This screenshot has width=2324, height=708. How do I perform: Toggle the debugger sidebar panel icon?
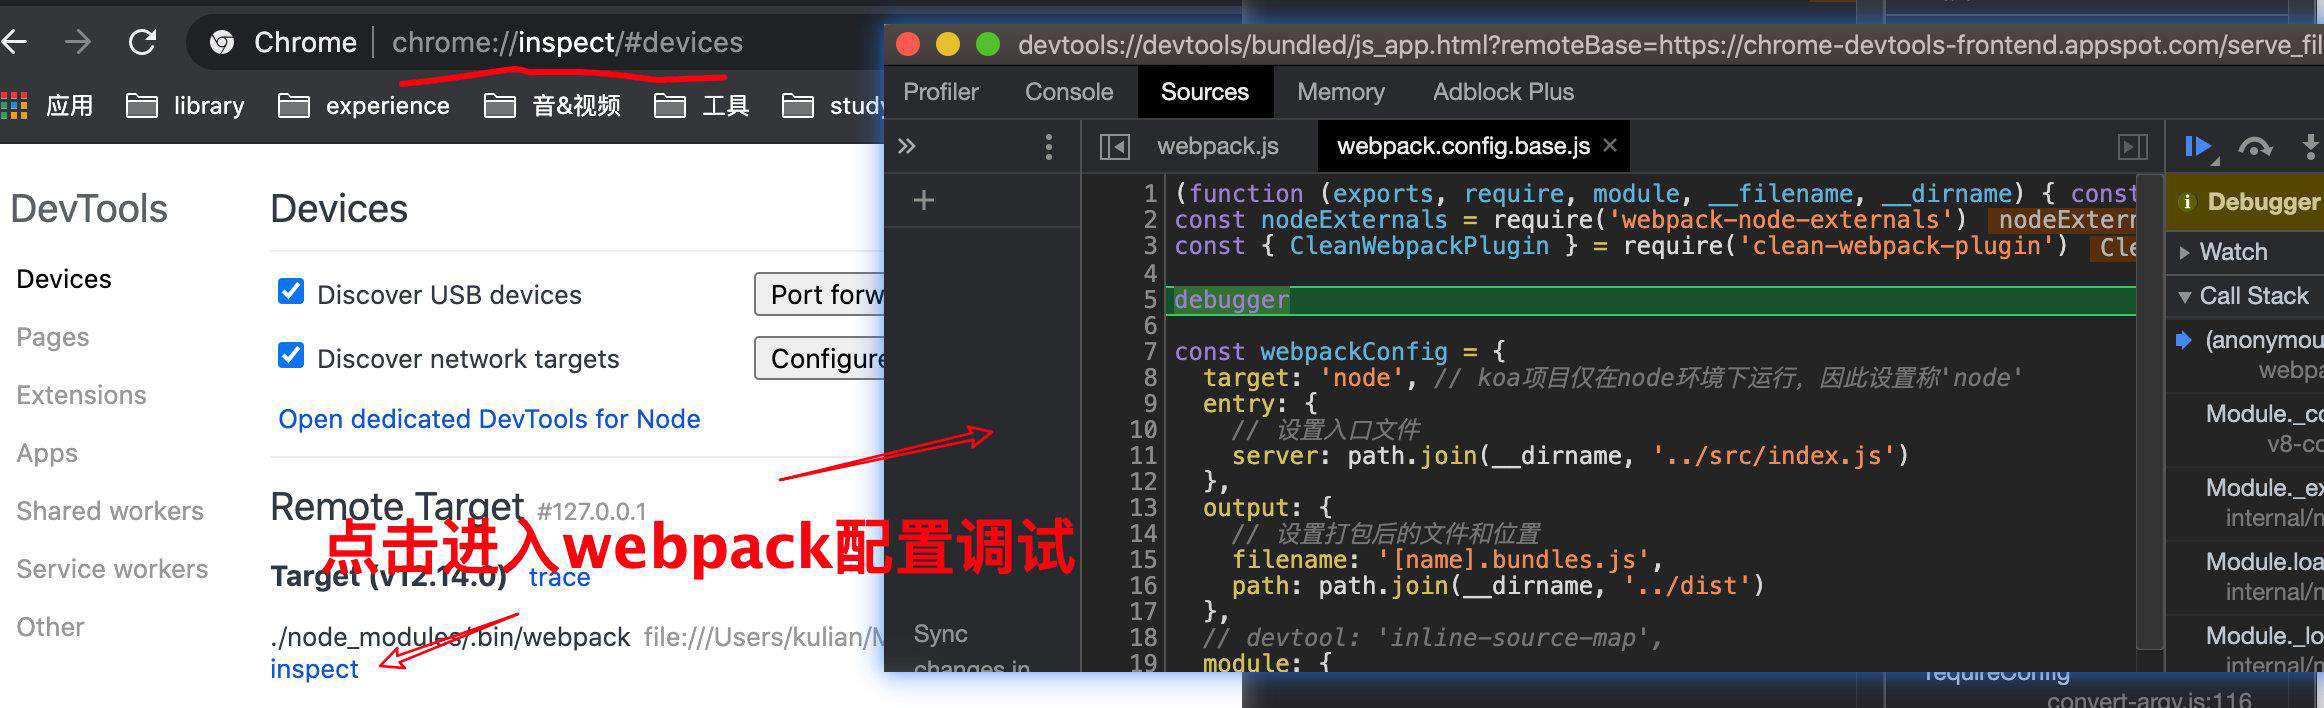point(2132,147)
